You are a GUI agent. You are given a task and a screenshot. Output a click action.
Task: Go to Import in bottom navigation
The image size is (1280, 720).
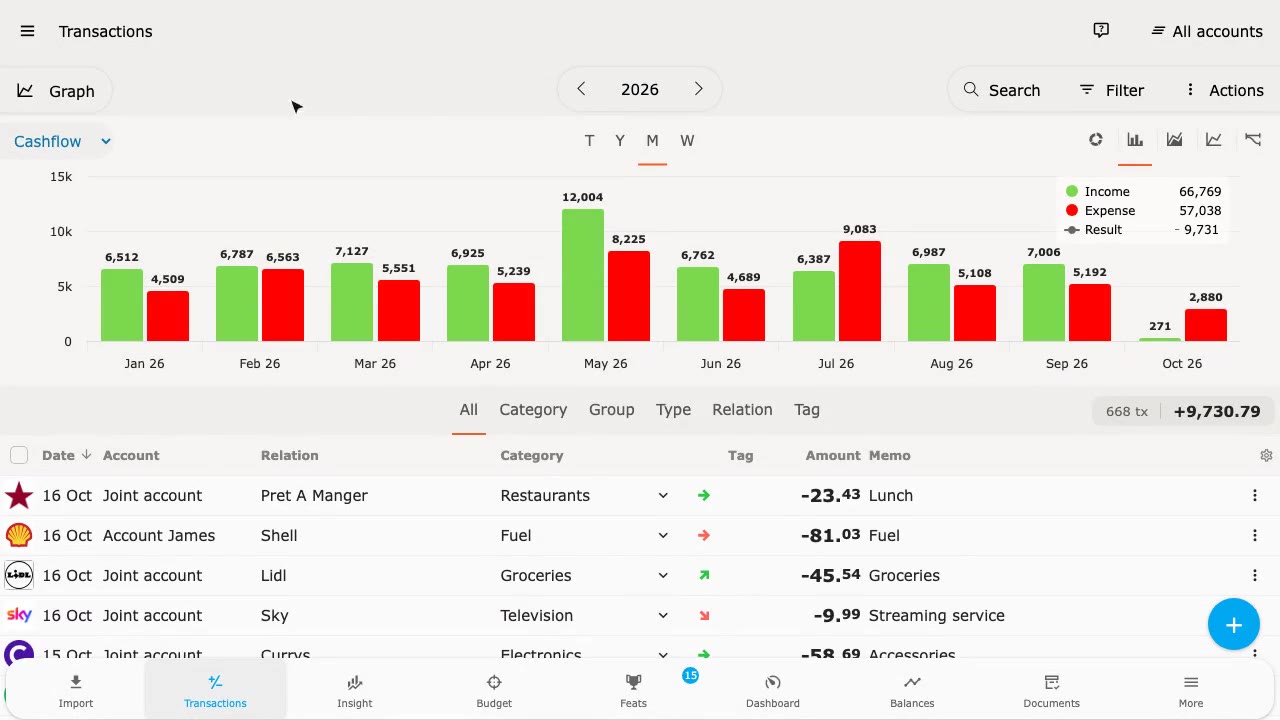pos(76,690)
